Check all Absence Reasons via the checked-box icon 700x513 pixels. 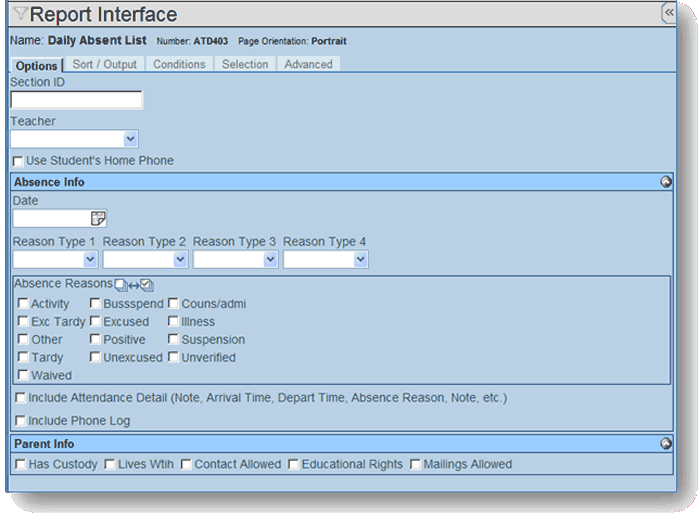[x=147, y=284]
